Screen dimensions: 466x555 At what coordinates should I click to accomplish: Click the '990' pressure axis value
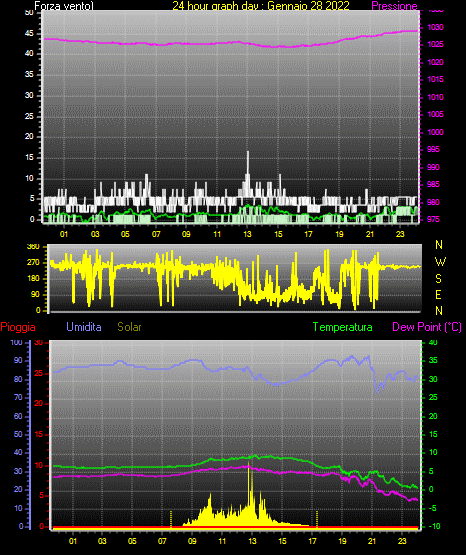click(x=433, y=167)
